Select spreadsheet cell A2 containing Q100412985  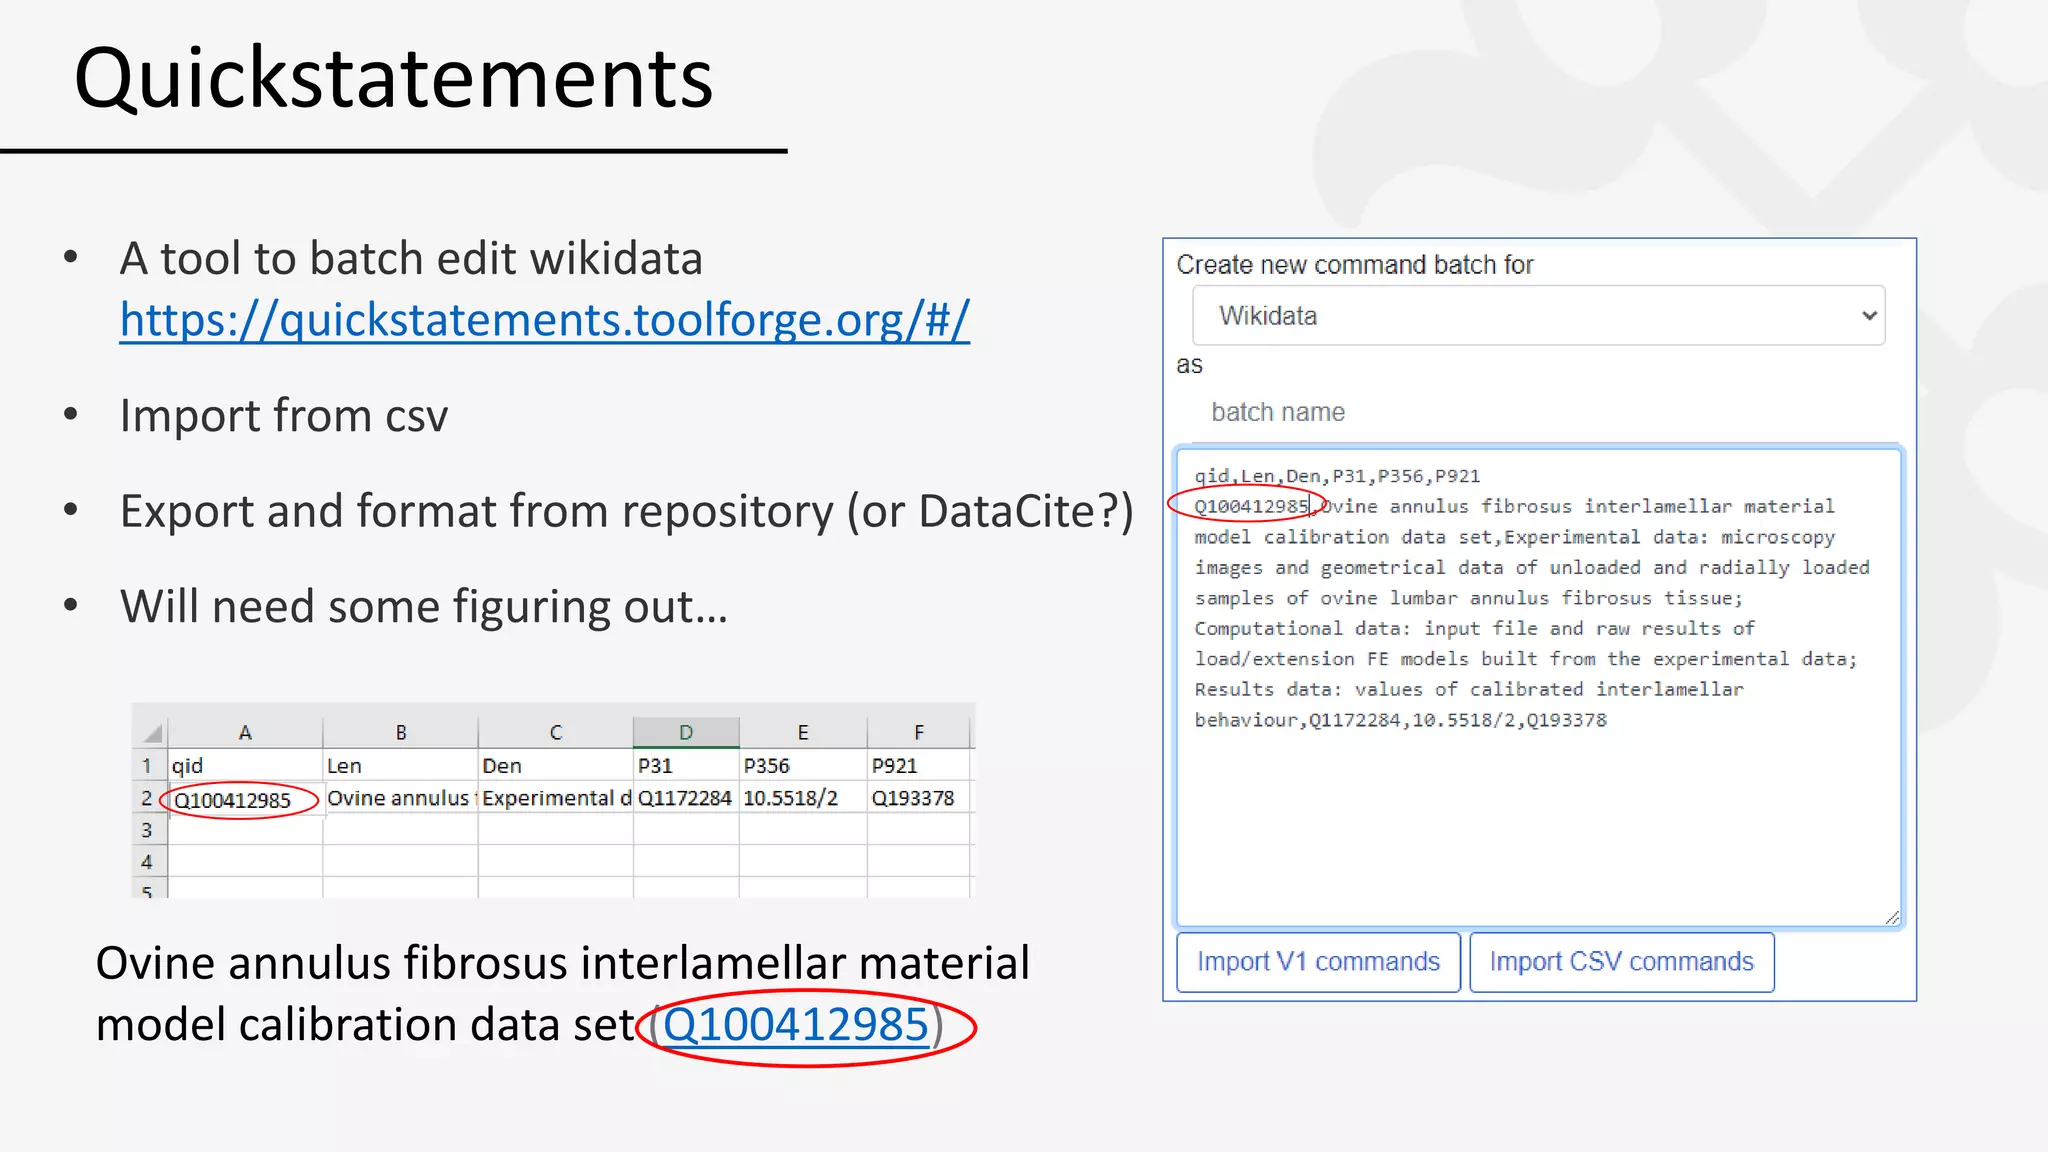click(x=245, y=799)
